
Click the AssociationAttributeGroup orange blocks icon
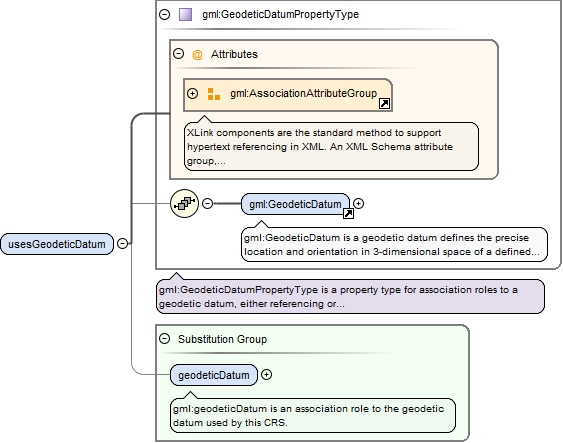[214, 94]
